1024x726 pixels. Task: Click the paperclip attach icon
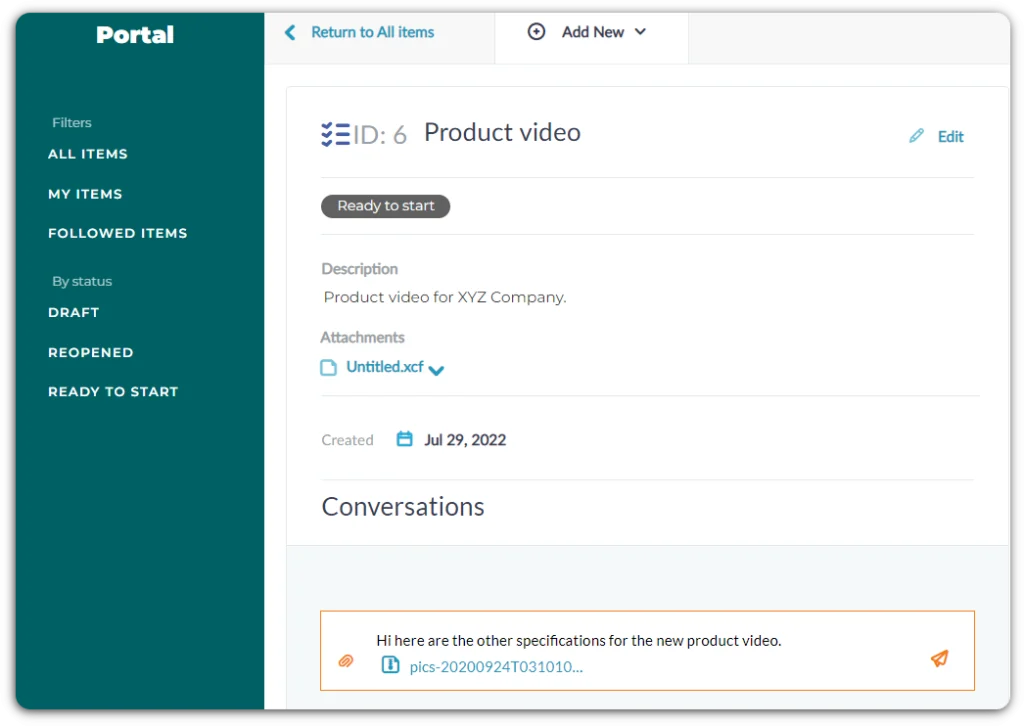point(346,661)
